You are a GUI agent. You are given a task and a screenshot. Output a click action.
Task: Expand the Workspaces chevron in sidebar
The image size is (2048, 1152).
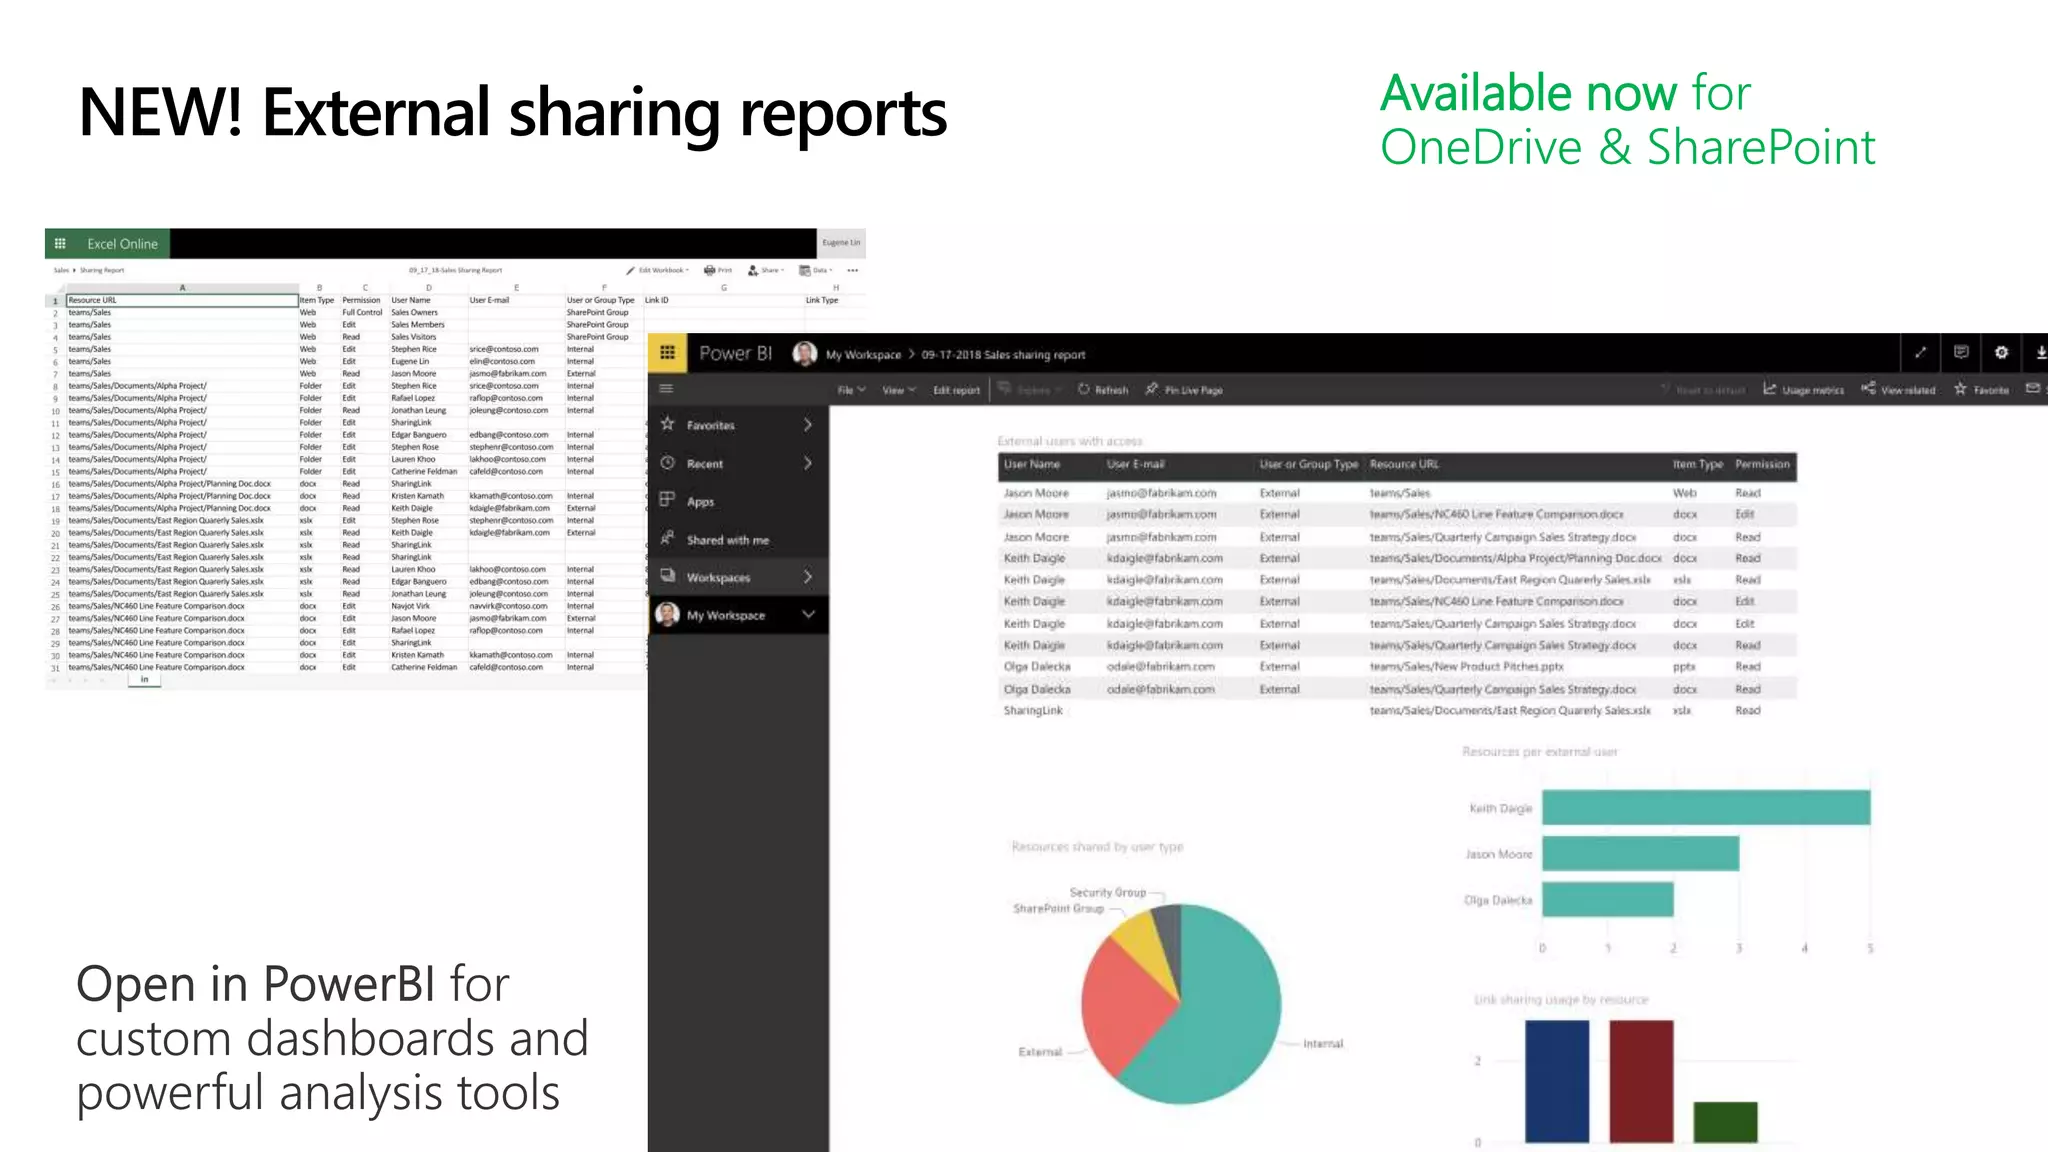coord(808,577)
